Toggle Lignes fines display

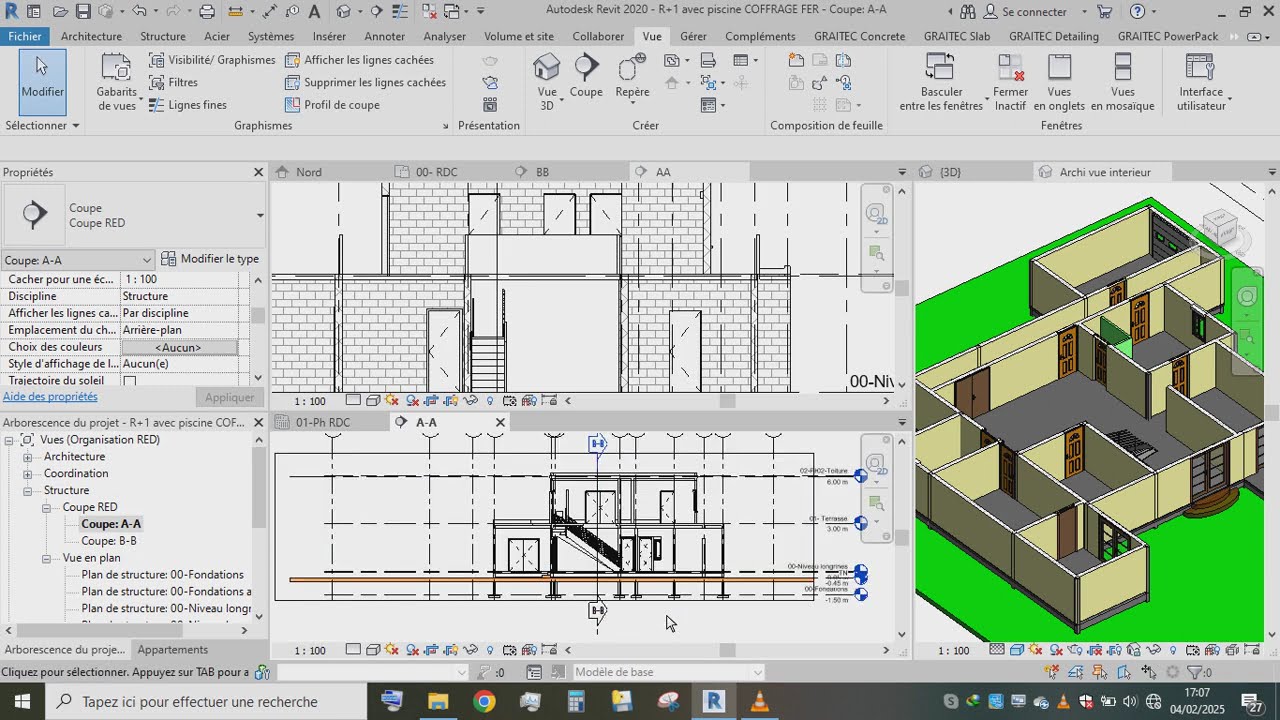coord(188,105)
